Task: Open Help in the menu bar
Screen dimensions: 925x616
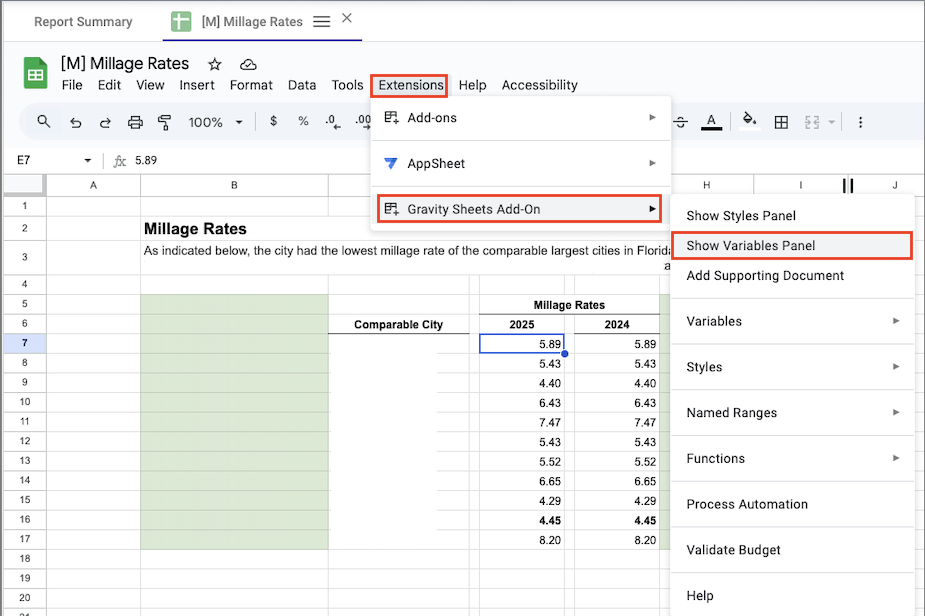Action: 473,85
